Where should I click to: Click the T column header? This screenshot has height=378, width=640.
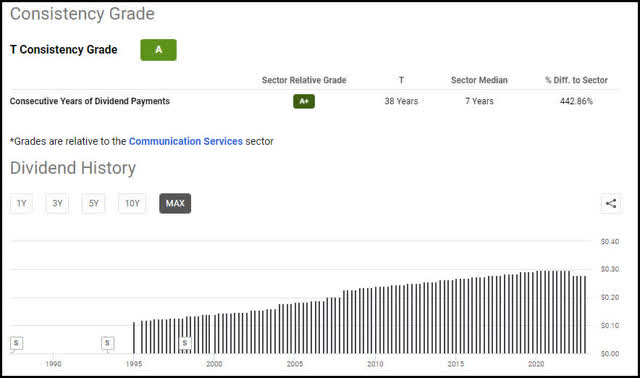pos(401,80)
